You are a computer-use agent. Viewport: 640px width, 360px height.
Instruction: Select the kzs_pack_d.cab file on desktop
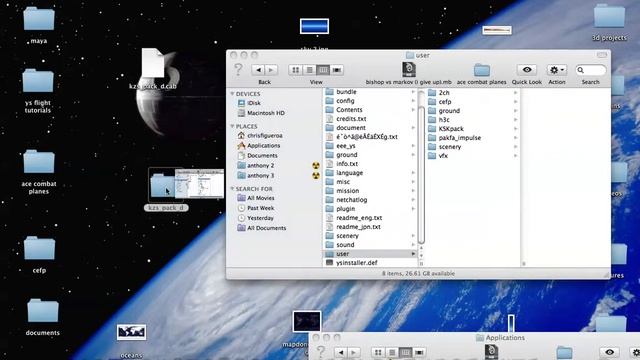pyautogui.click(x=153, y=63)
